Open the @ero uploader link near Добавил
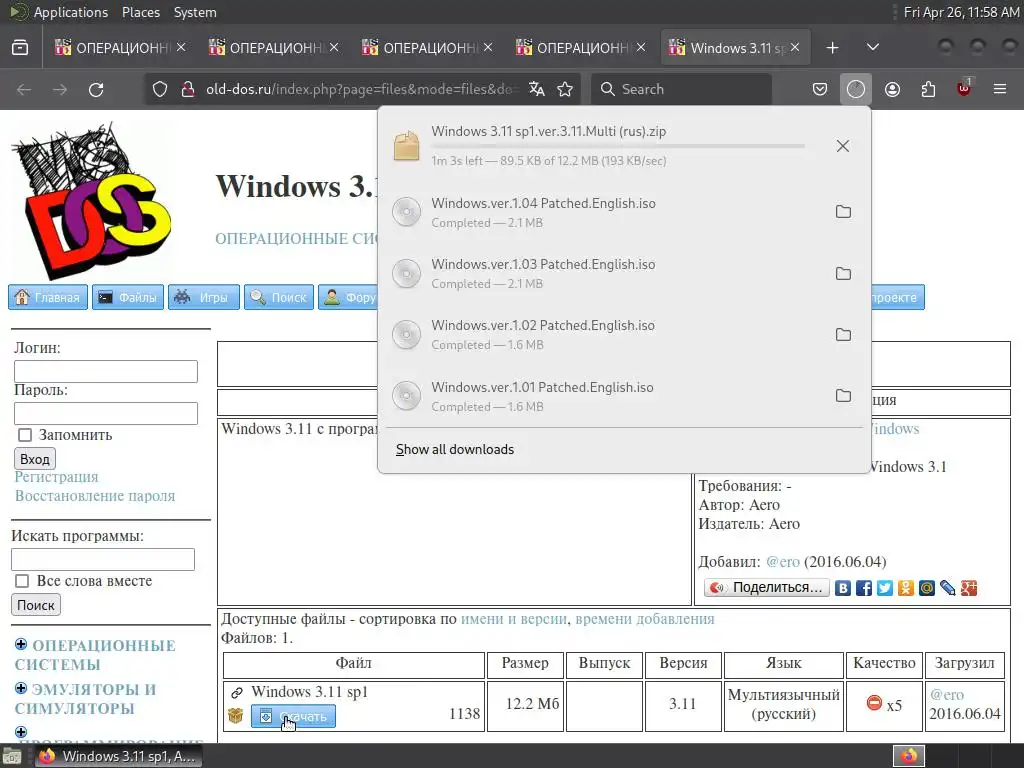Screen dimensions: 1024x768 (782, 562)
